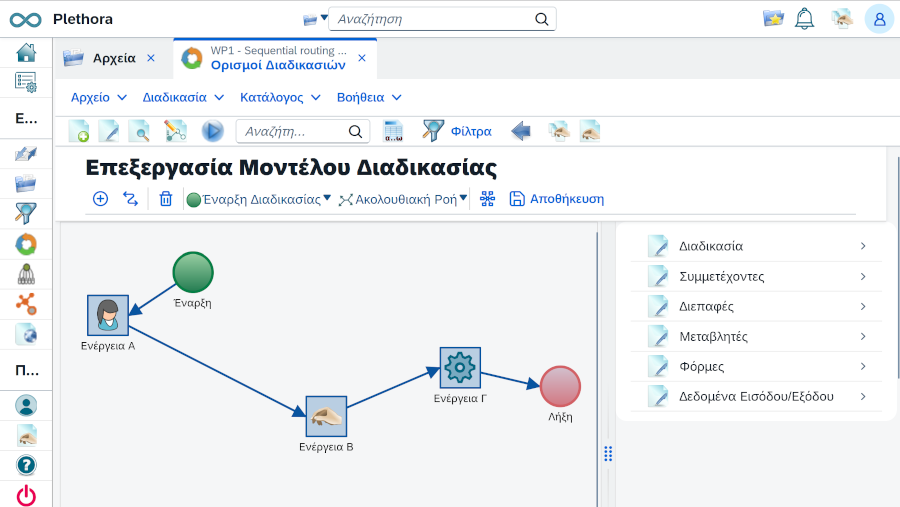Open the list settings sidebar icon
This screenshot has width=900, height=507.
[26, 83]
